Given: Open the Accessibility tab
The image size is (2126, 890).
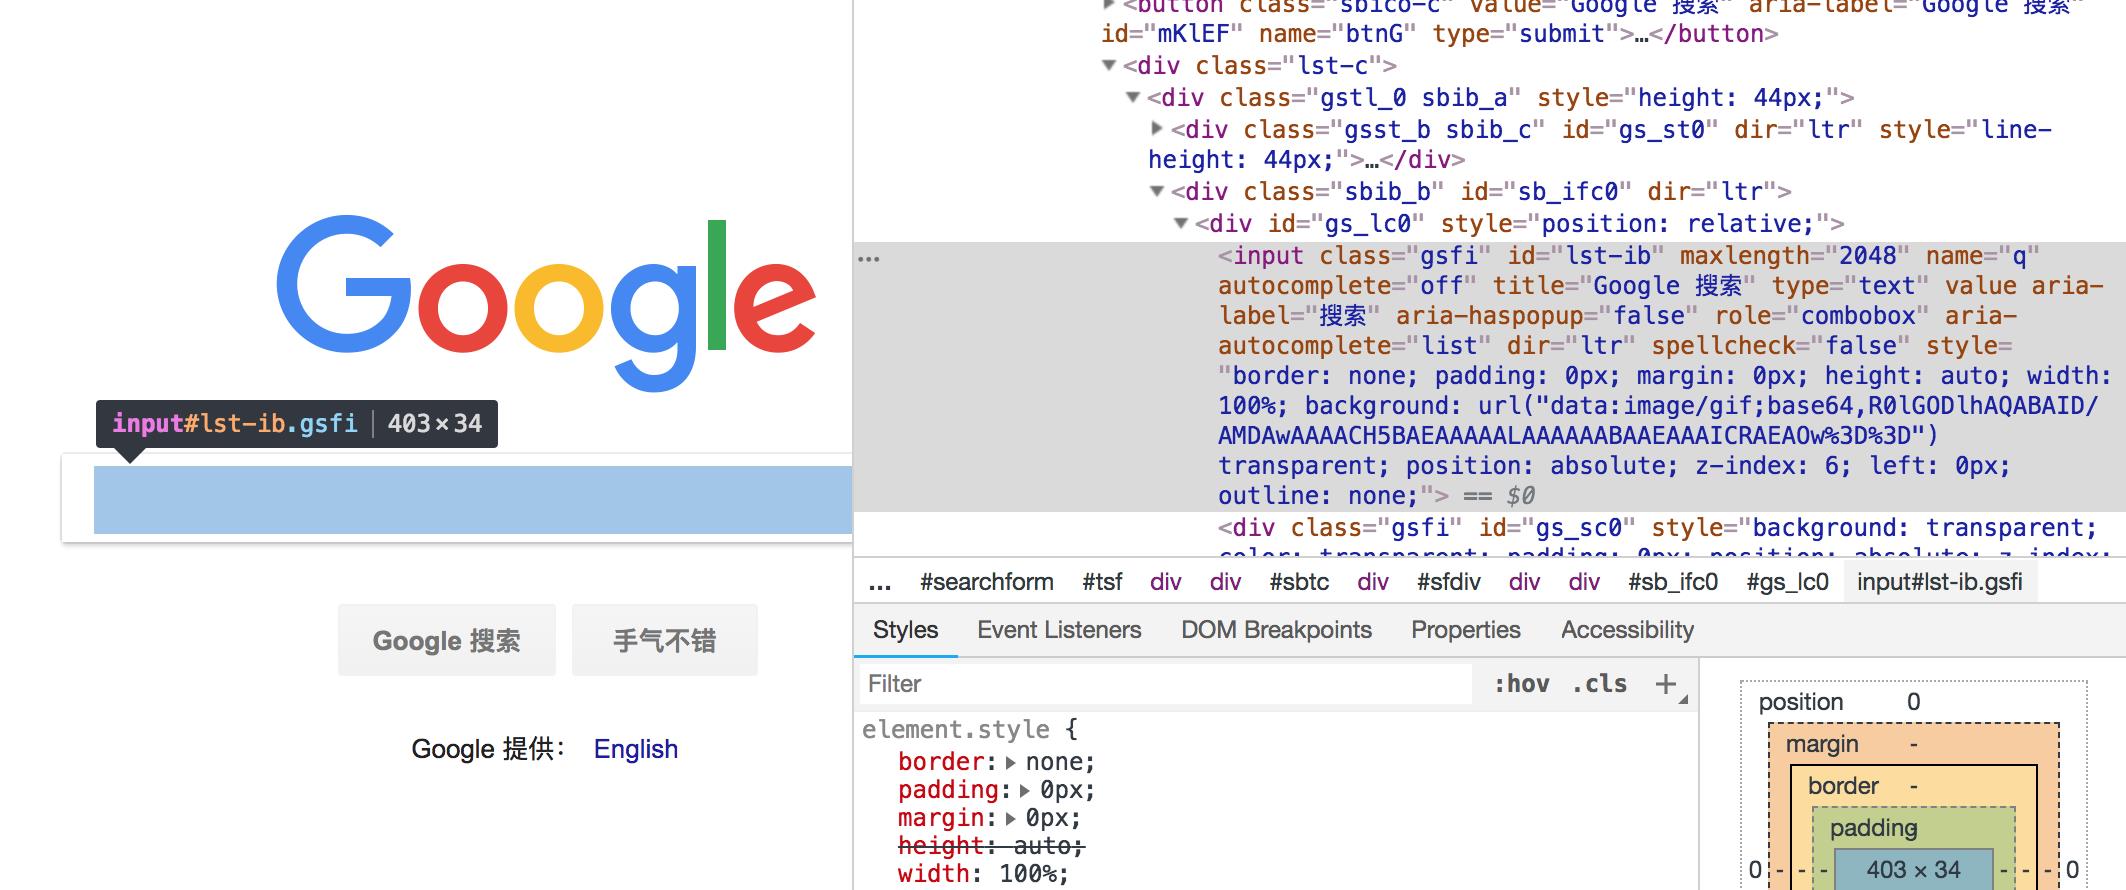Looking at the screenshot, I should click(x=1627, y=630).
